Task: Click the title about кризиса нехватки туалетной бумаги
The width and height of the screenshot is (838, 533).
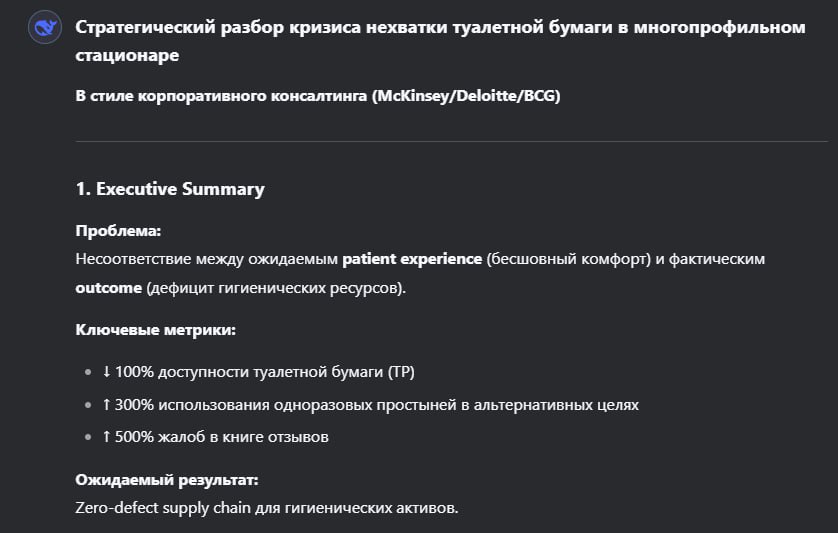Action: pos(440,41)
